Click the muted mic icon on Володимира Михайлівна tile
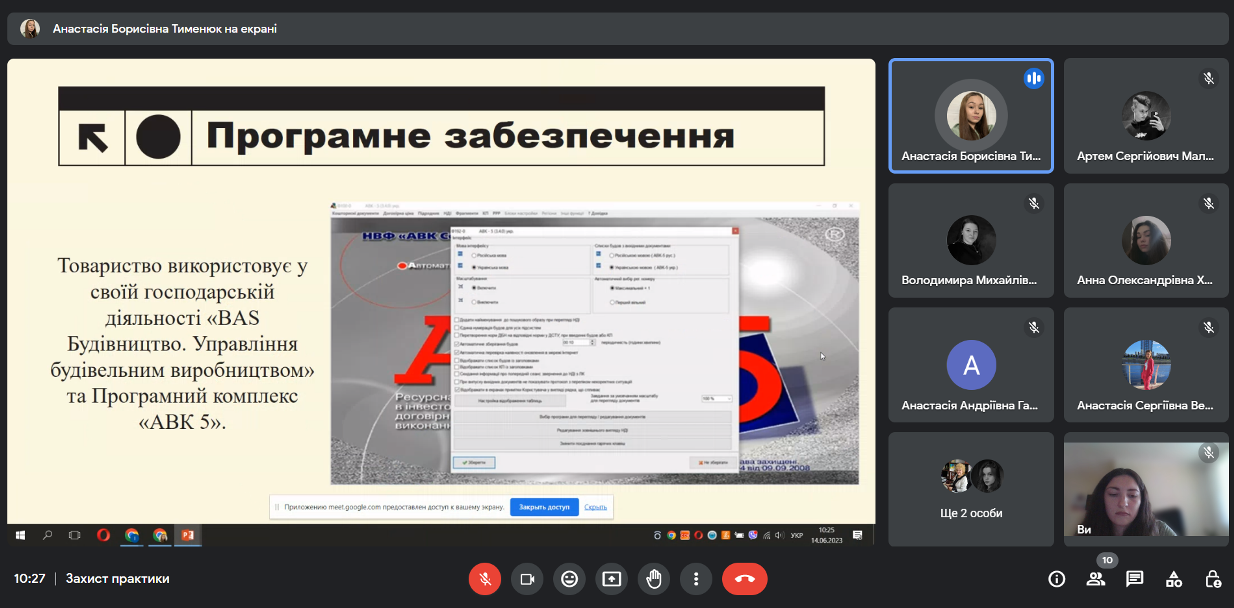Viewport: 1234px width, 608px height. tap(1034, 203)
